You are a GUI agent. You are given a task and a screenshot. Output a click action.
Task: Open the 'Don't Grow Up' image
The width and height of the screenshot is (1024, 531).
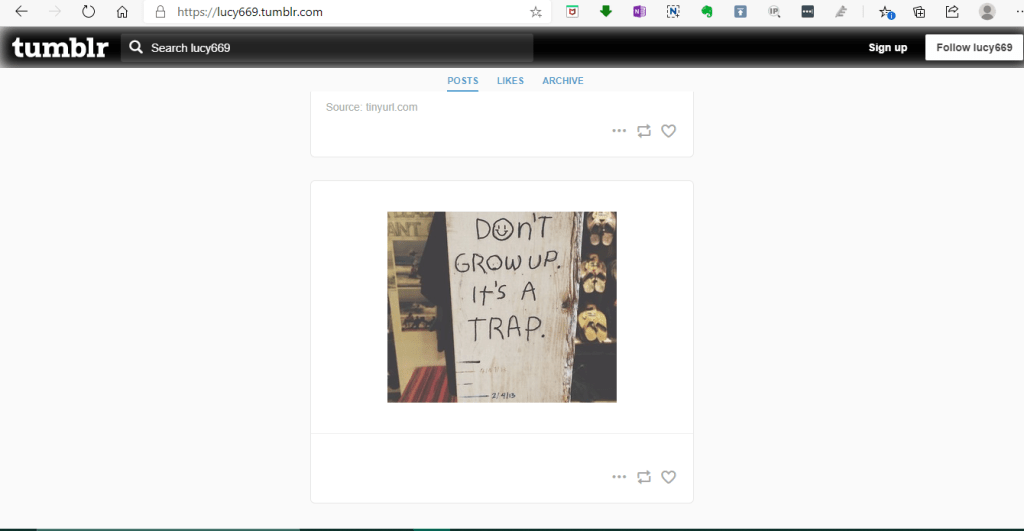[x=502, y=307]
